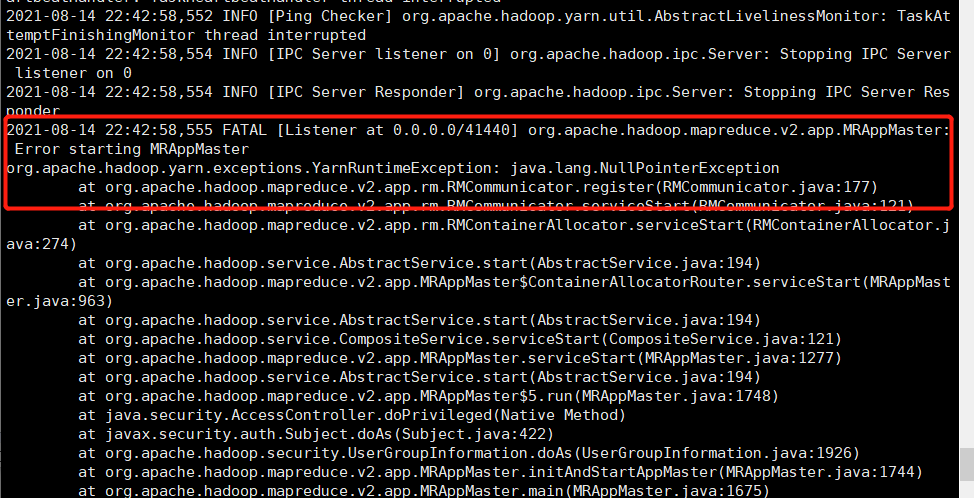Click RMCommunicator.register stack trace line
Viewport: 974px width, 498px height.
tap(478, 188)
